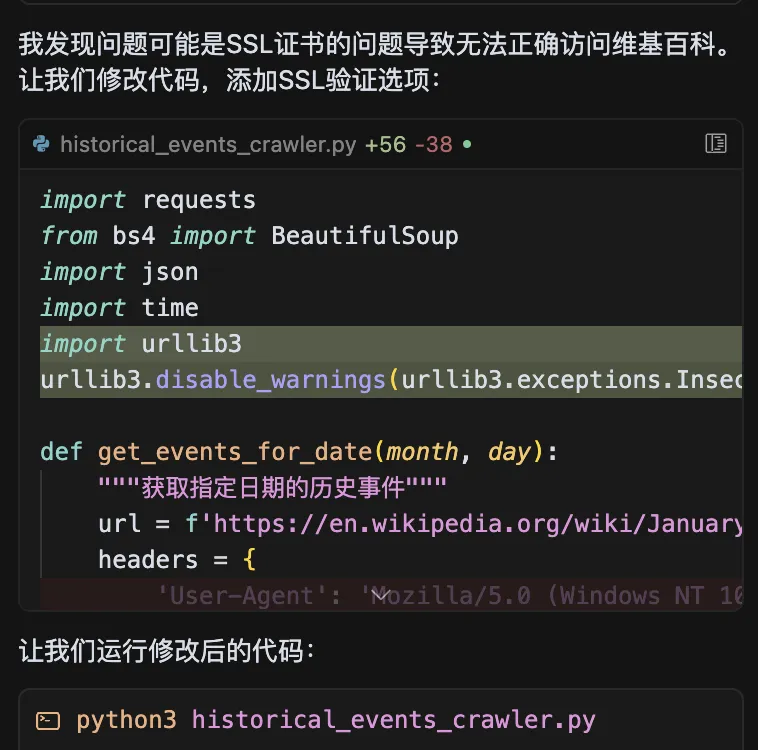Click the urllib3.disable_warnings added line
This screenshot has height=750, width=758.
tap(391, 380)
